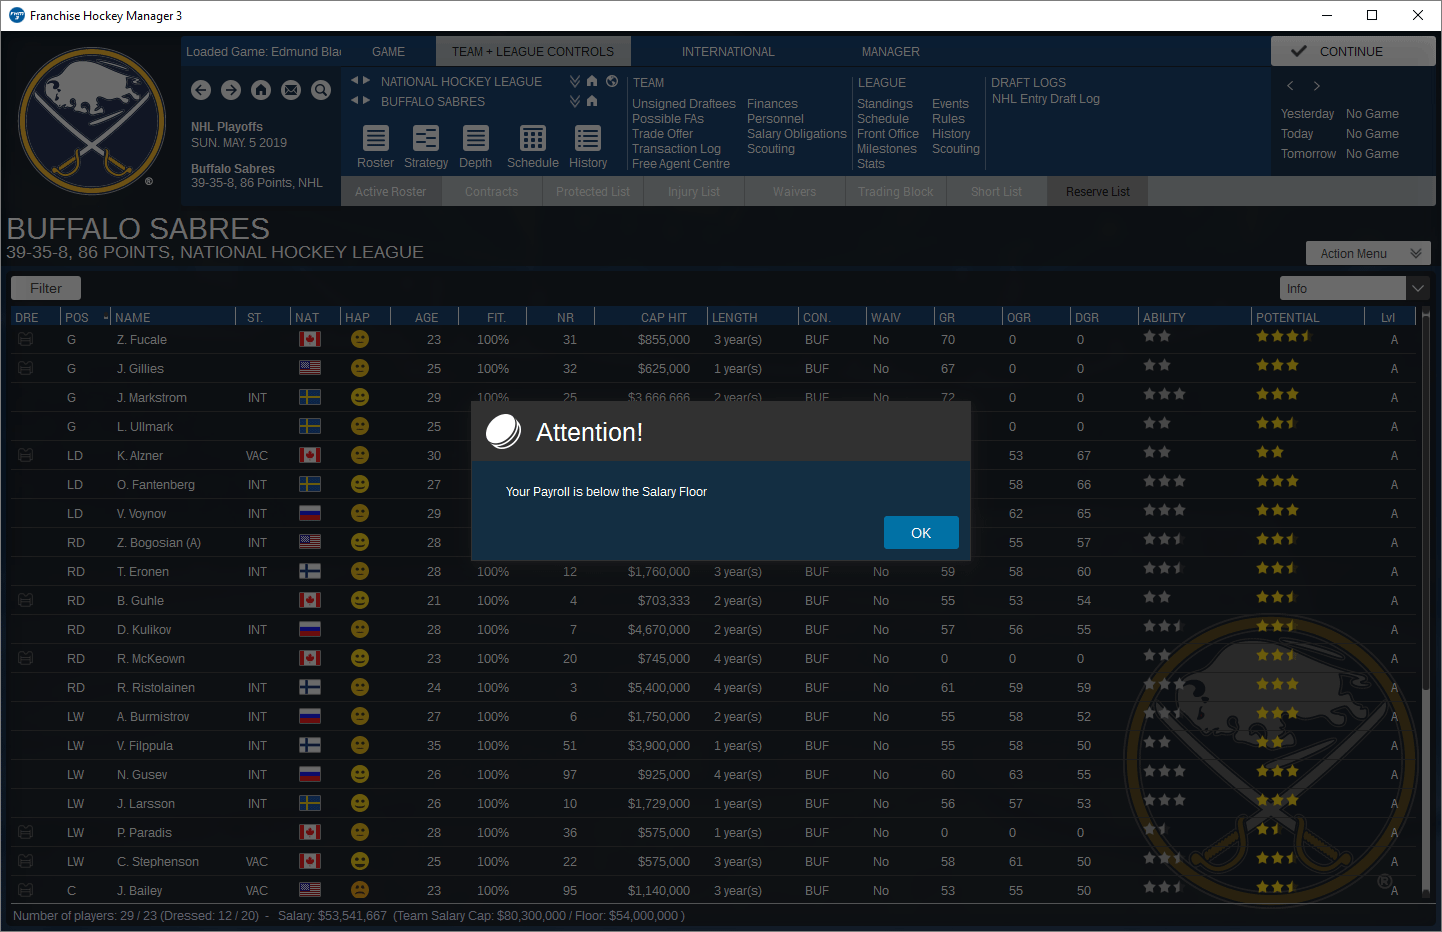Switch to the Injury List tab
This screenshot has width=1442, height=932.
[x=694, y=192]
